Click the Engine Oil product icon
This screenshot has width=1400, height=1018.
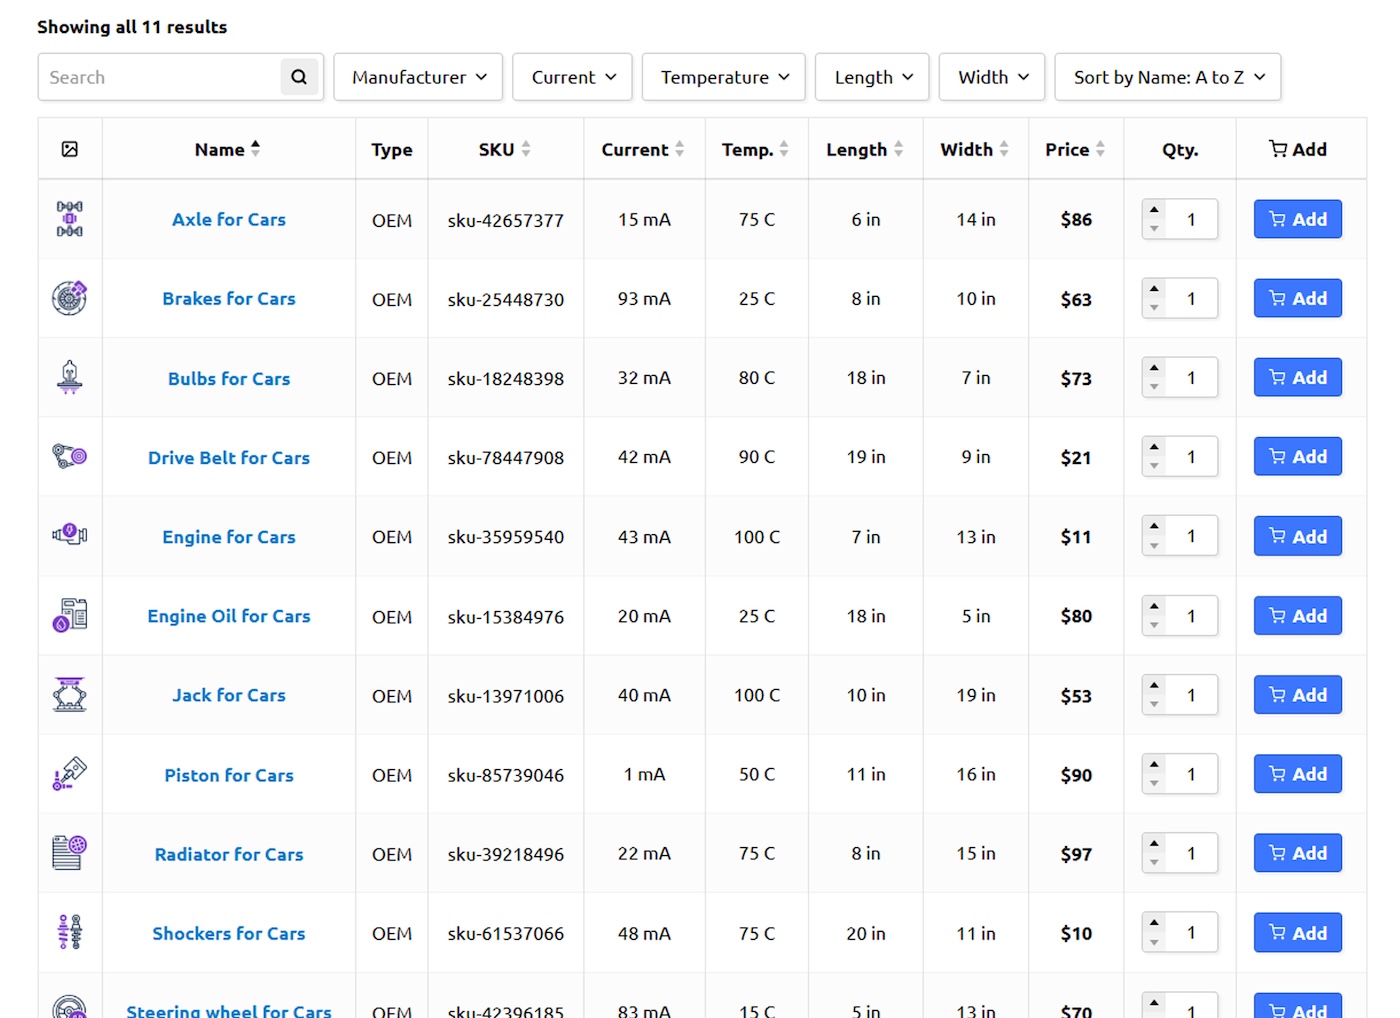(70, 616)
